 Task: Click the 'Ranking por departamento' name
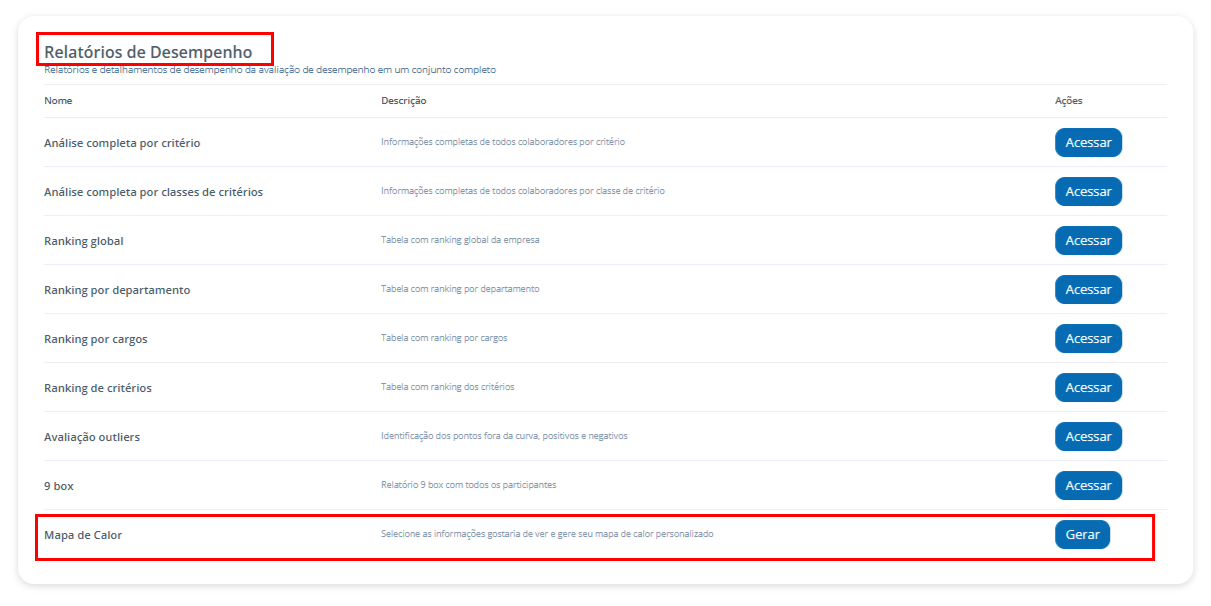point(117,290)
